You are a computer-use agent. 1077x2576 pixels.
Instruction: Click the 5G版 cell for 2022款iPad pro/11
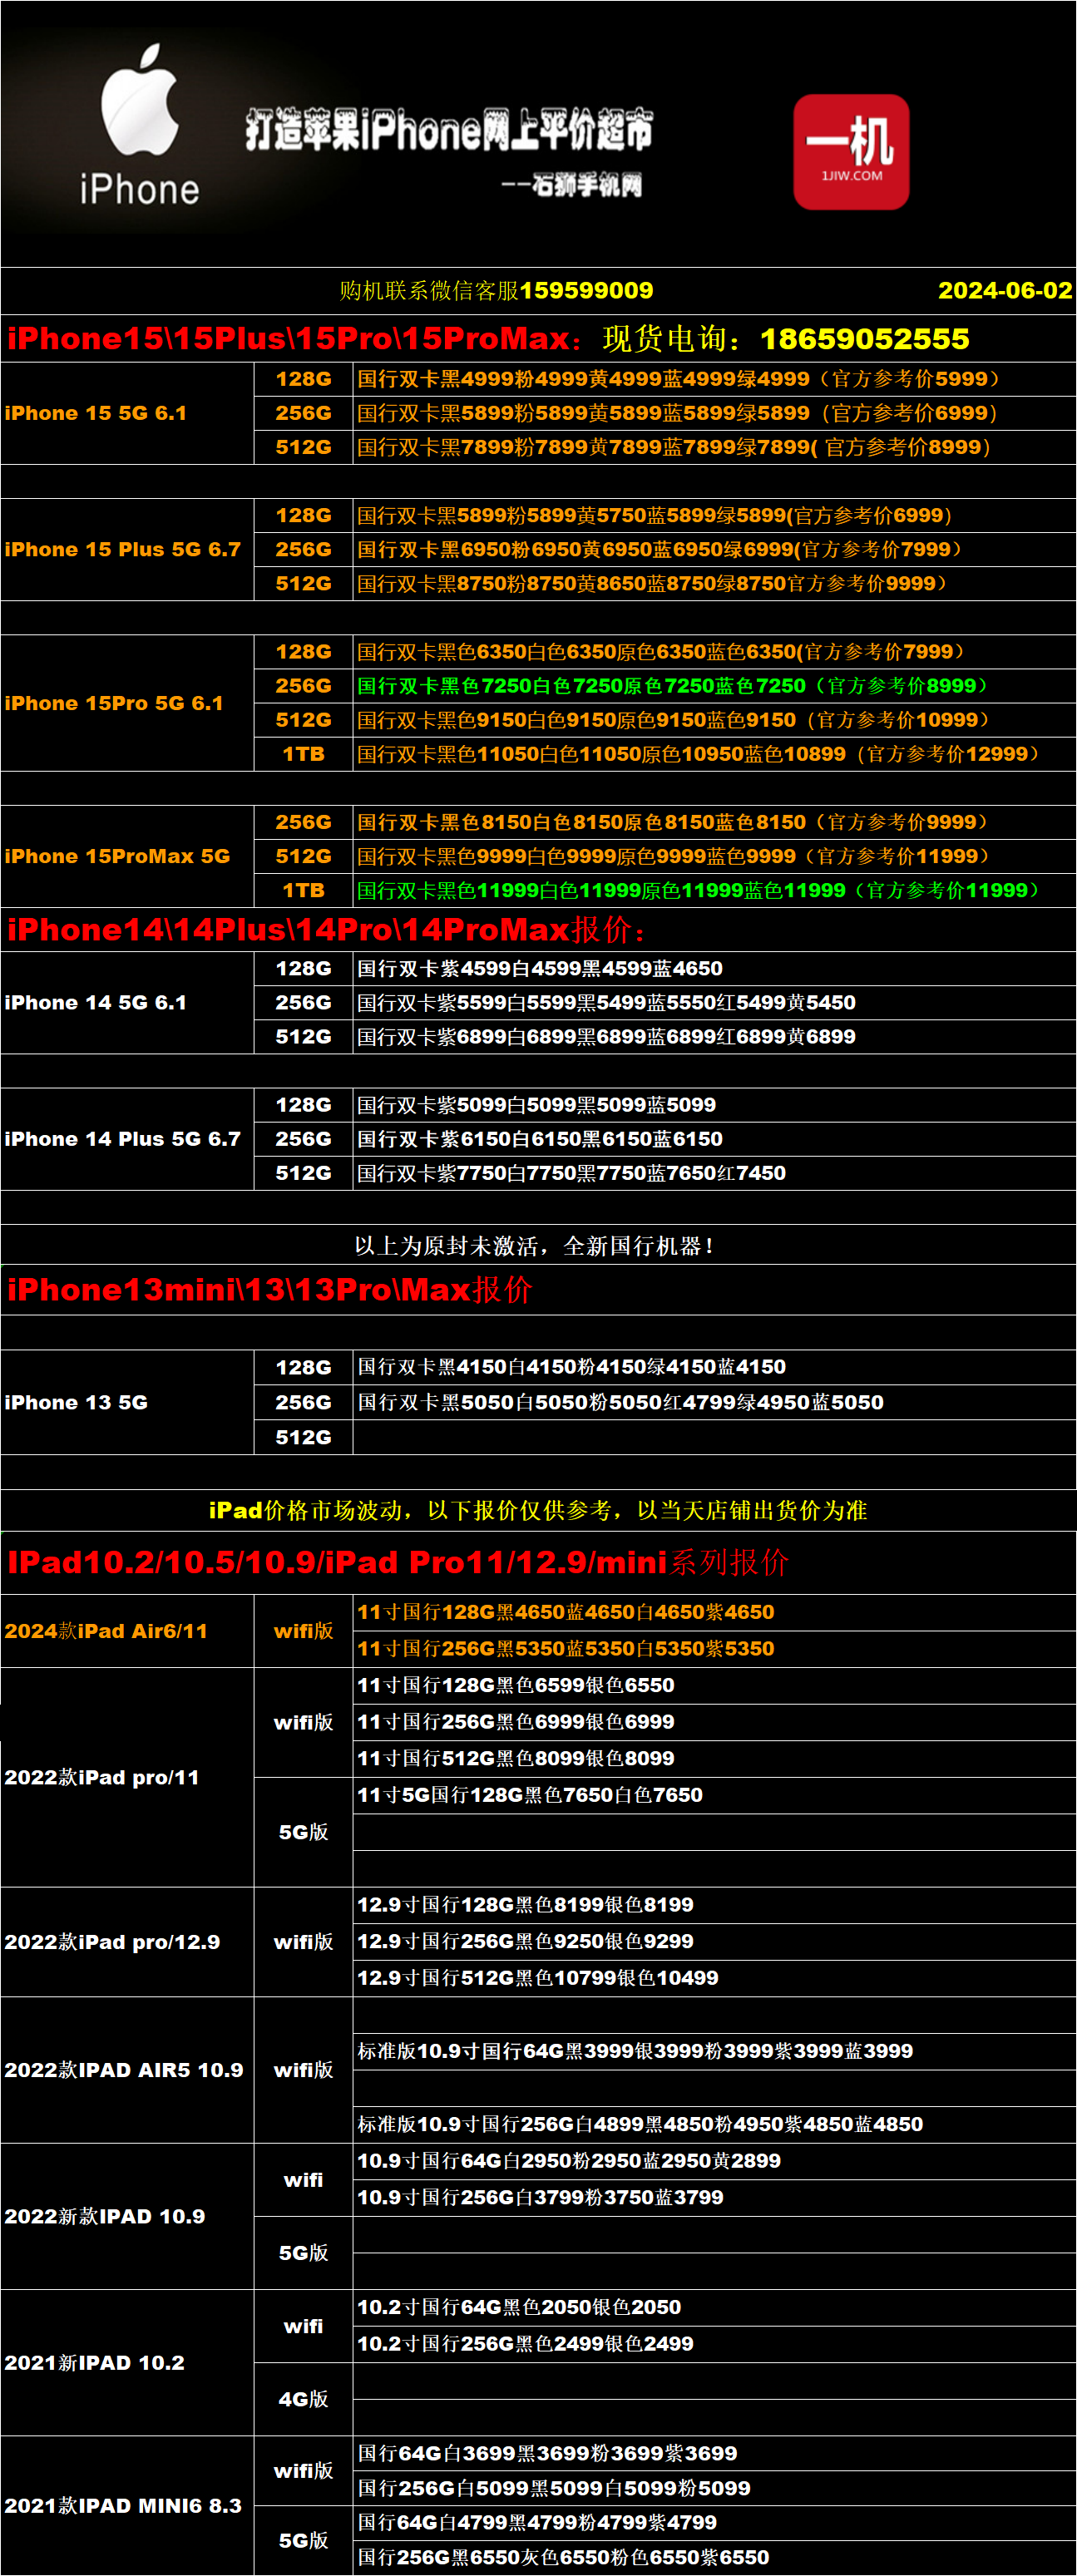click(303, 1832)
